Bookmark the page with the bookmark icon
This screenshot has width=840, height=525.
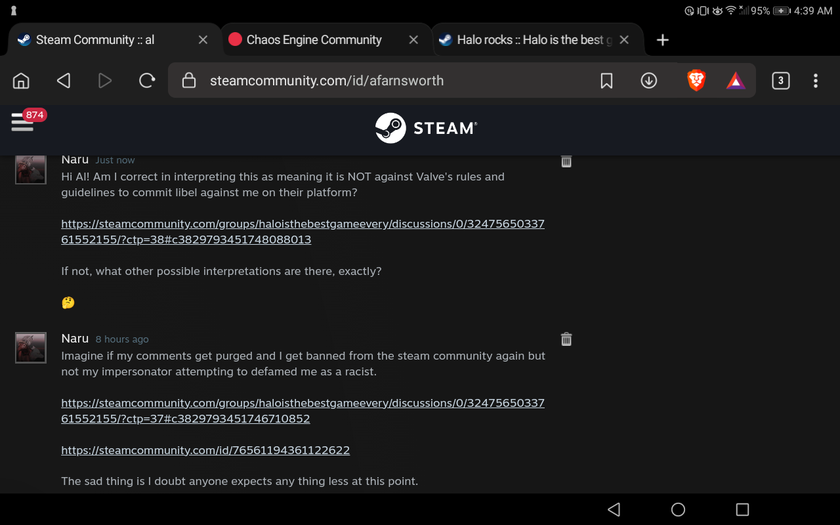click(606, 81)
